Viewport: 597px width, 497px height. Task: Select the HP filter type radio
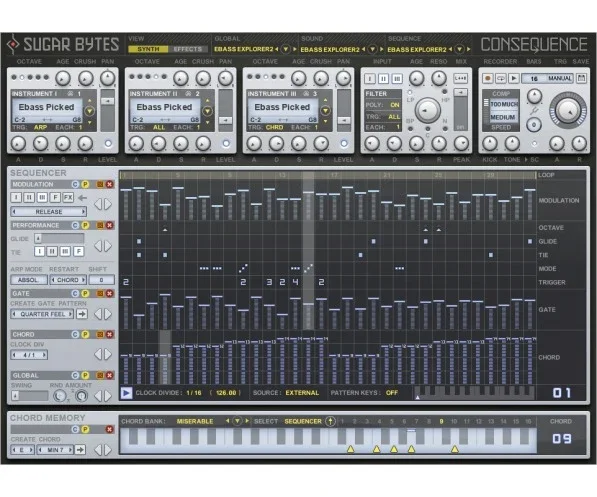pyautogui.click(x=445, y=92)
